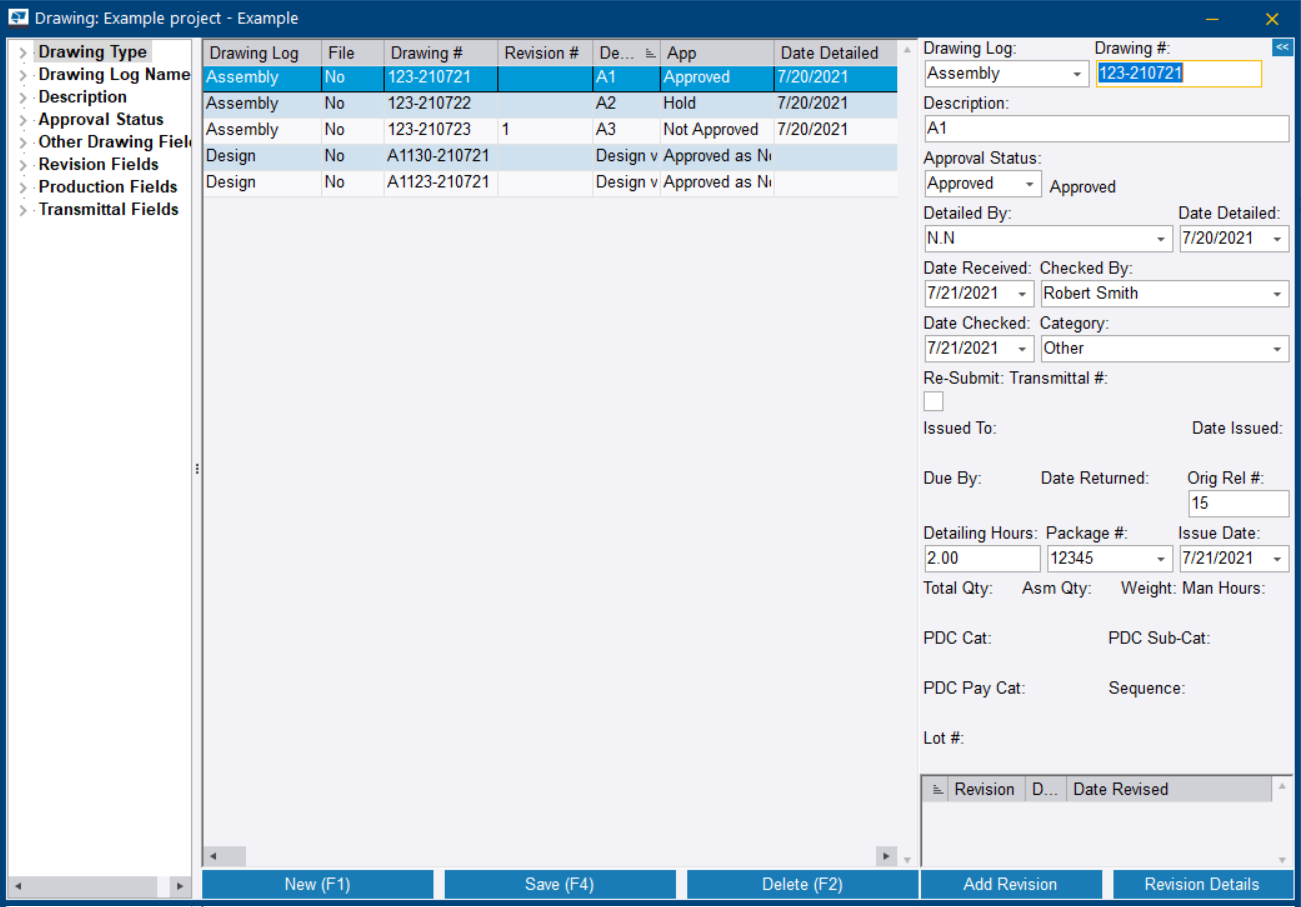Click the Add Revision button
Screen dimensions: 1301x907
click(x=1011, y=884)
